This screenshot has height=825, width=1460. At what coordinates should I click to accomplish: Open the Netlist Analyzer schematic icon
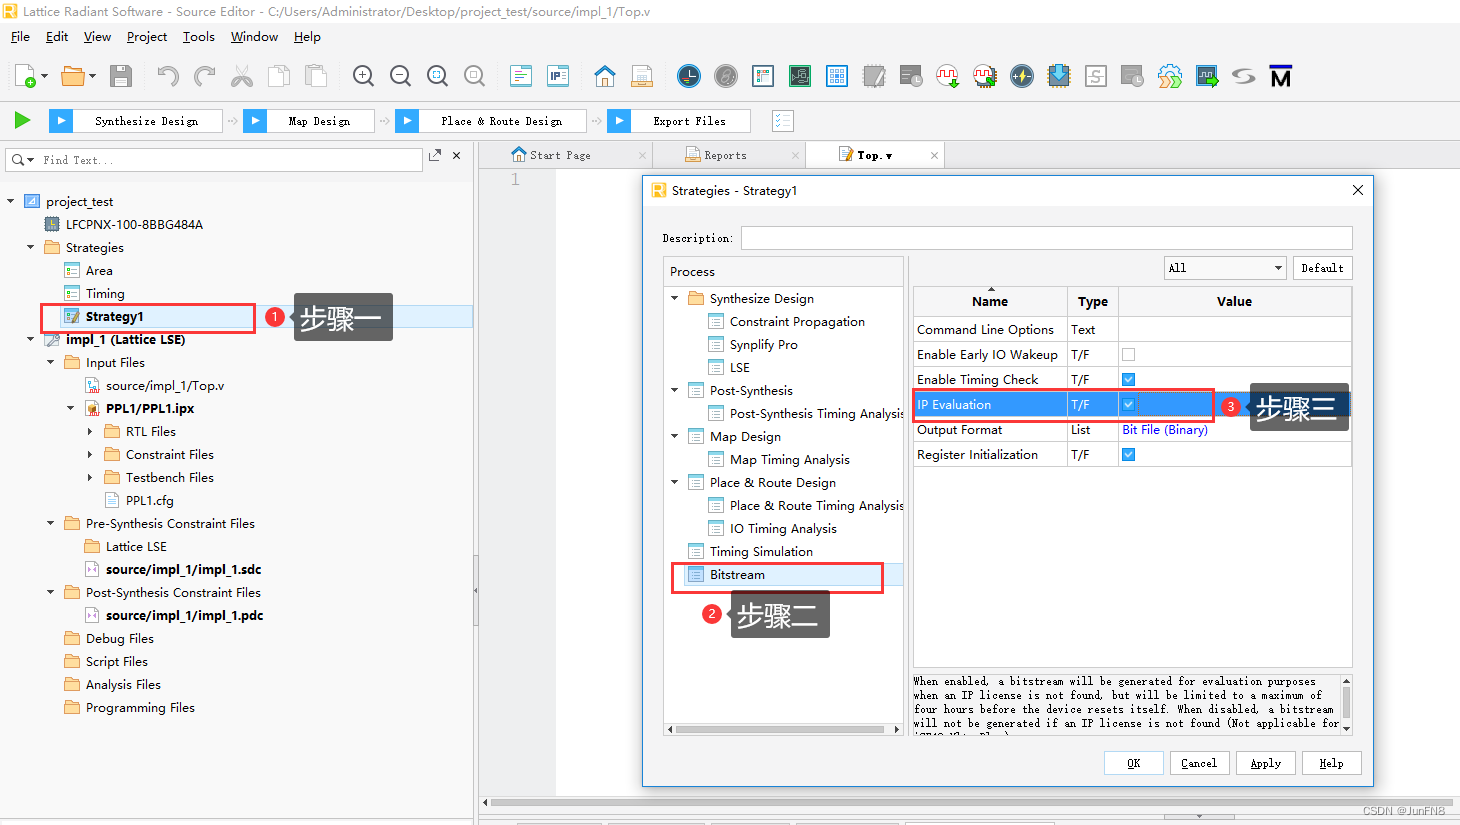tap(800, 76)
